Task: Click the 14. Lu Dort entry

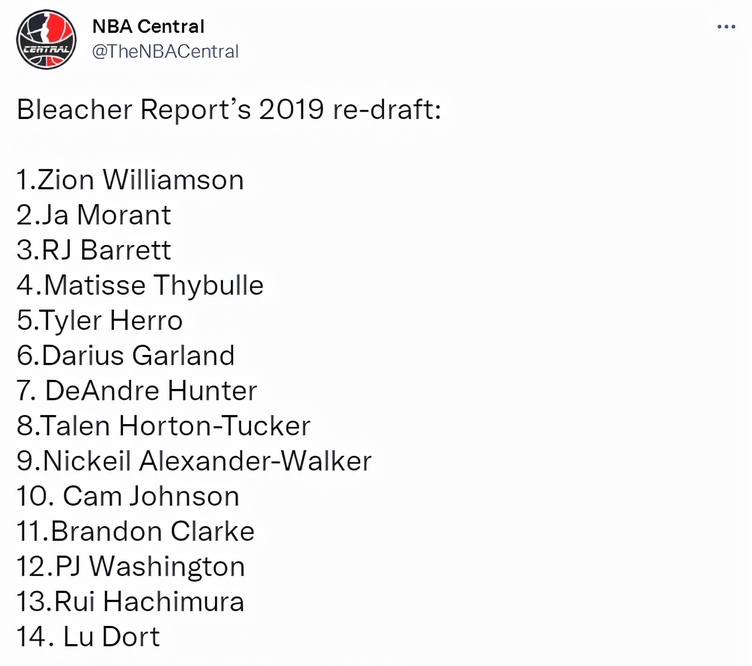Action: 88,637
